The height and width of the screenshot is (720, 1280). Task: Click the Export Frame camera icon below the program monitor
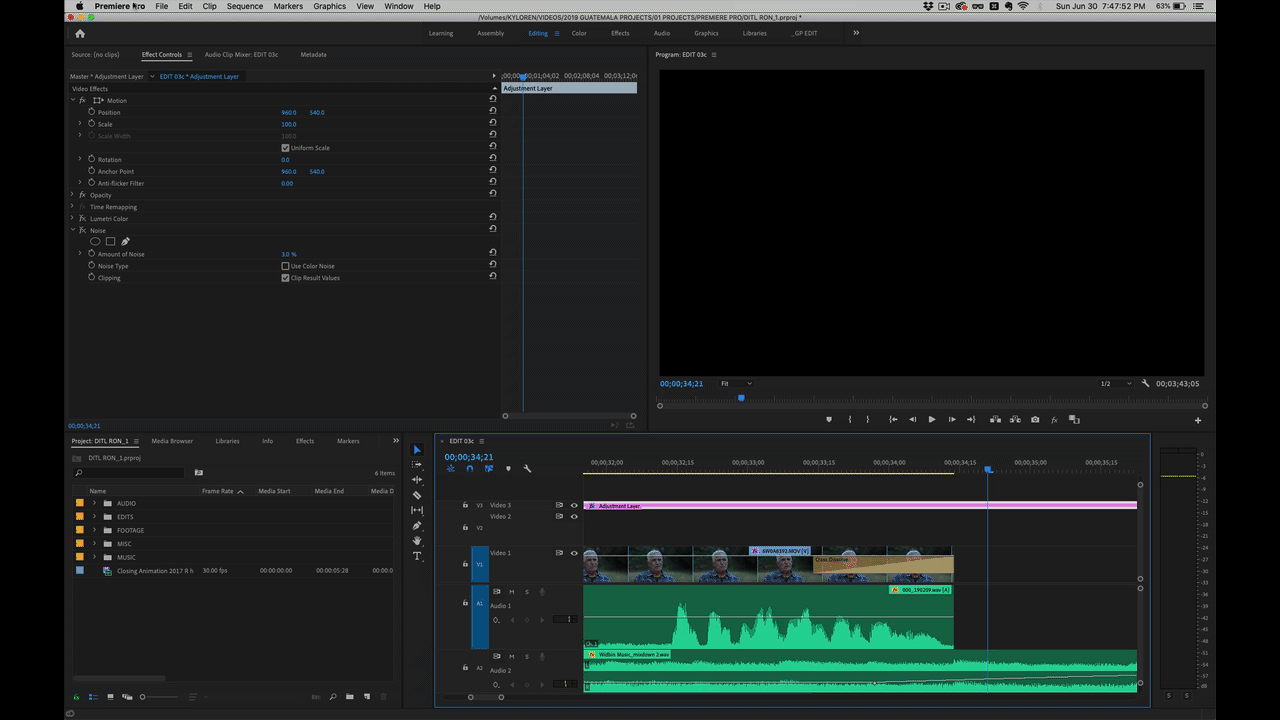(1035, 419)
